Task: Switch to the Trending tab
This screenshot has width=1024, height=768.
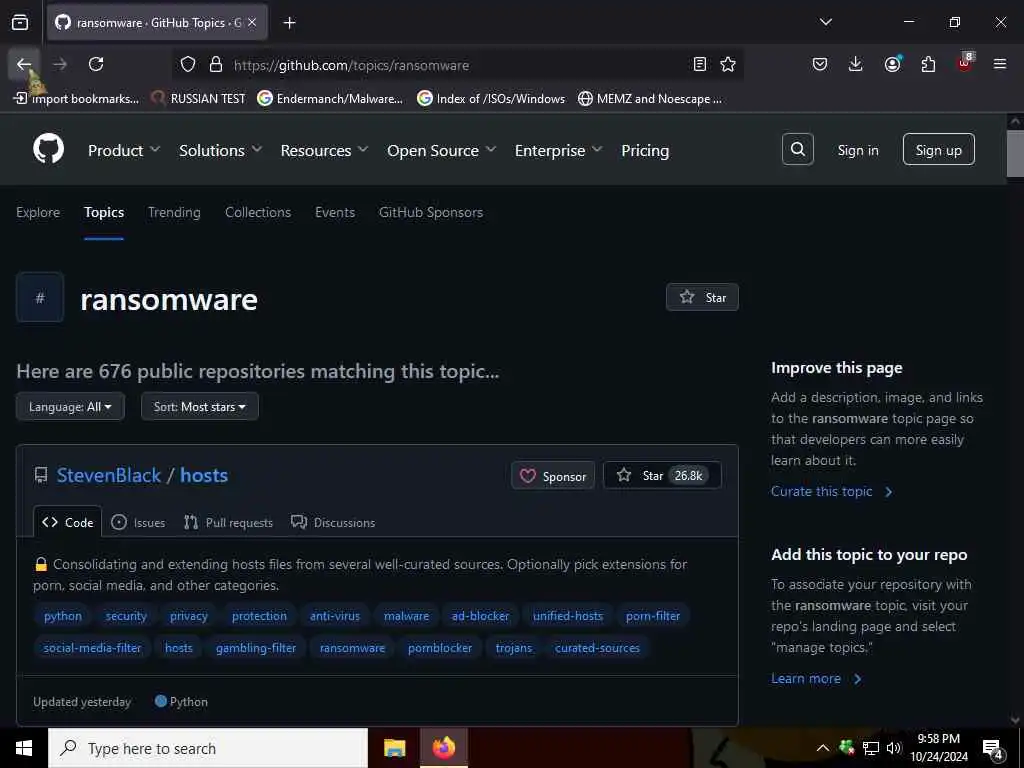Action: pos(174,212)
